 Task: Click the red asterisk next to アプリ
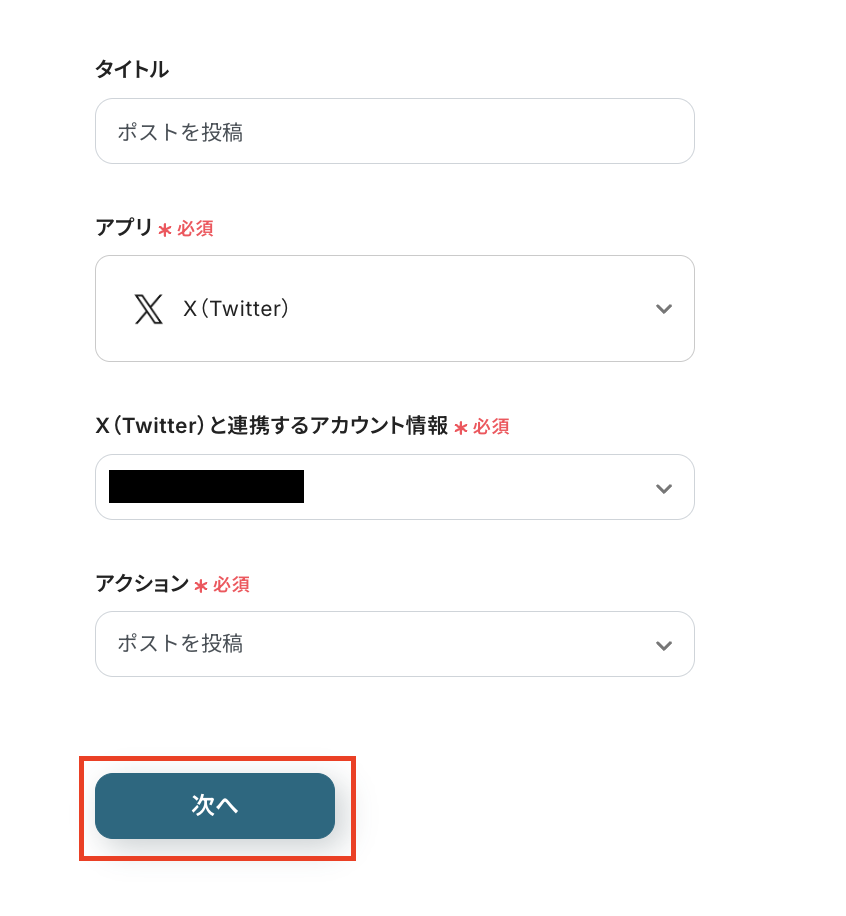[x=165, y=230]
